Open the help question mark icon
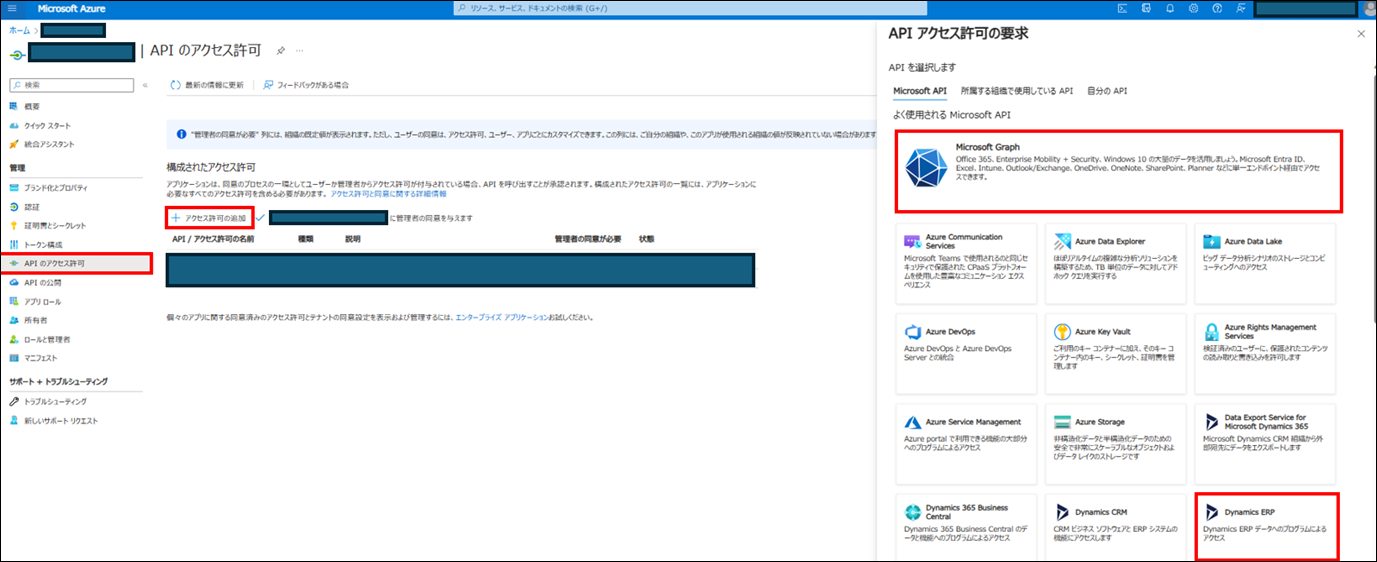This screenshot has width=1377, height=562. point(1217,8)
